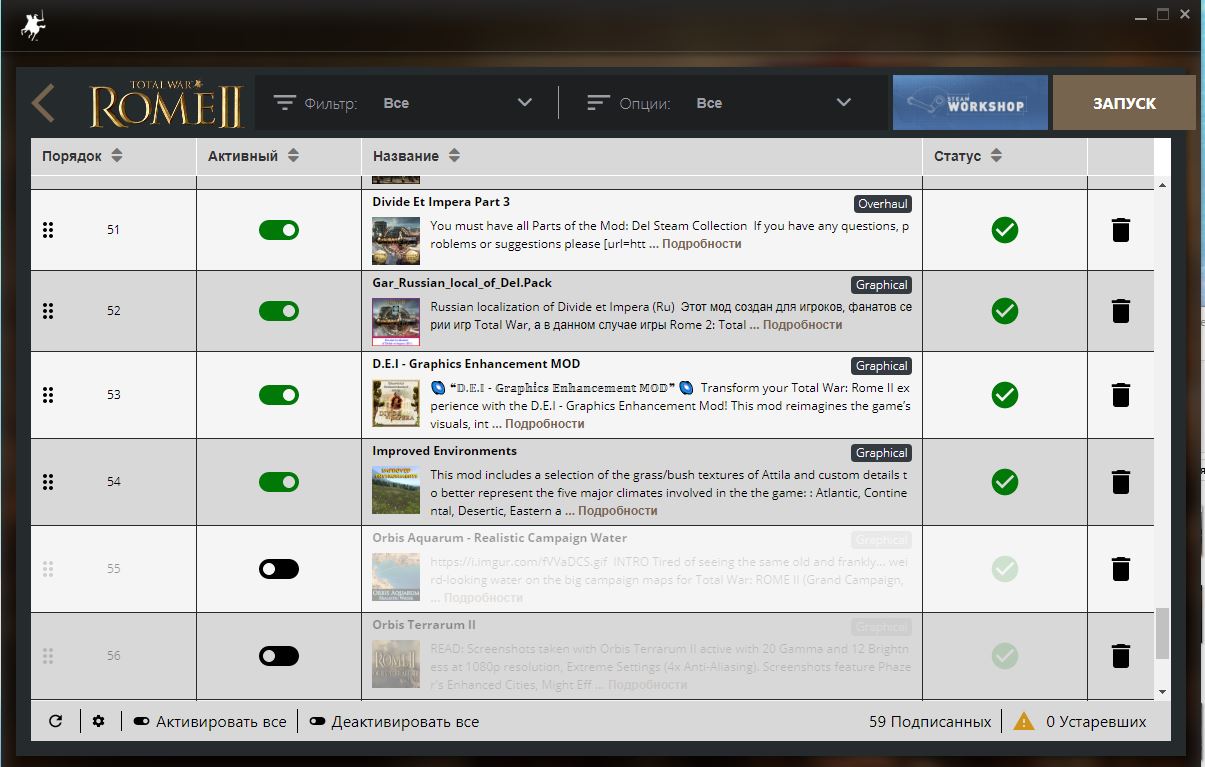Sort the list by Название column
Screen dimensions: 1205x767
pyautogui.click(x=416, y=156)
